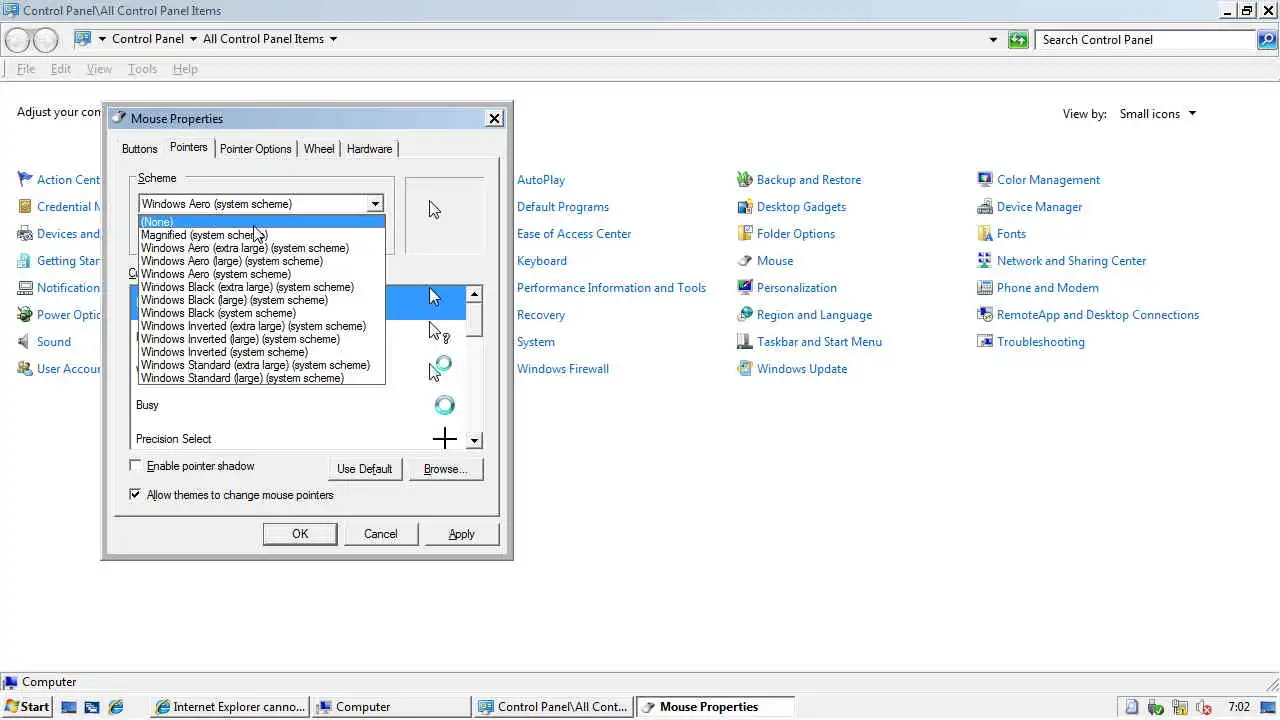
Task: Choose (None) in the scheme list
Action: (x=261, y=222)
